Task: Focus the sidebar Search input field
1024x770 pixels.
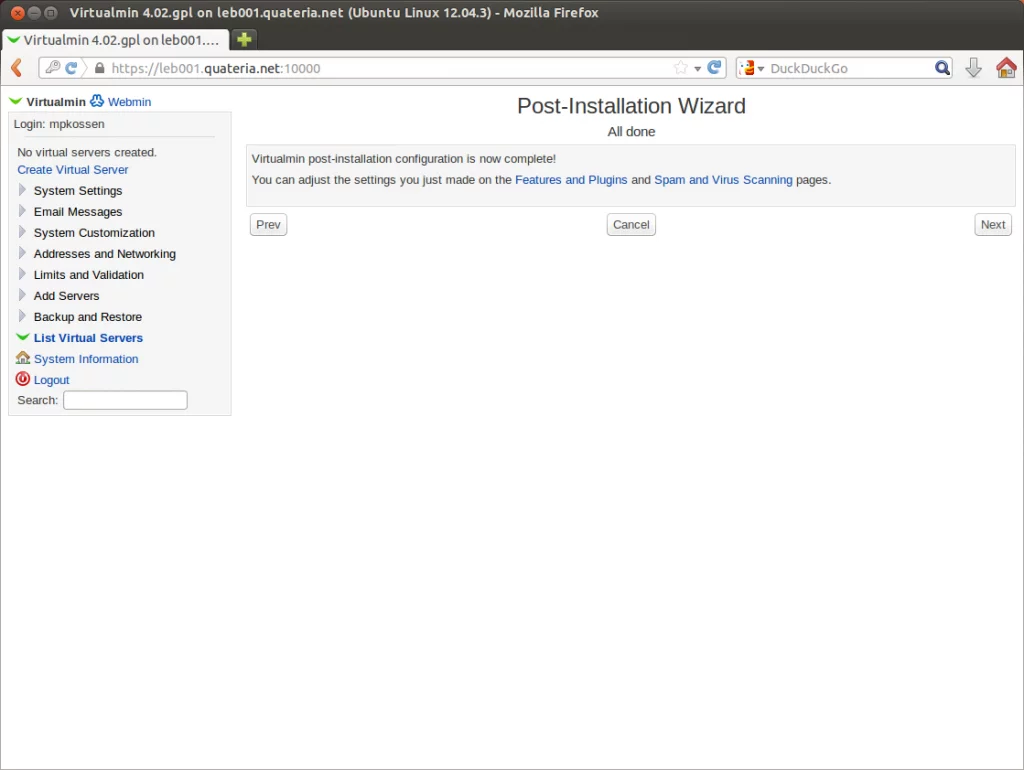Action: point(125,400)
